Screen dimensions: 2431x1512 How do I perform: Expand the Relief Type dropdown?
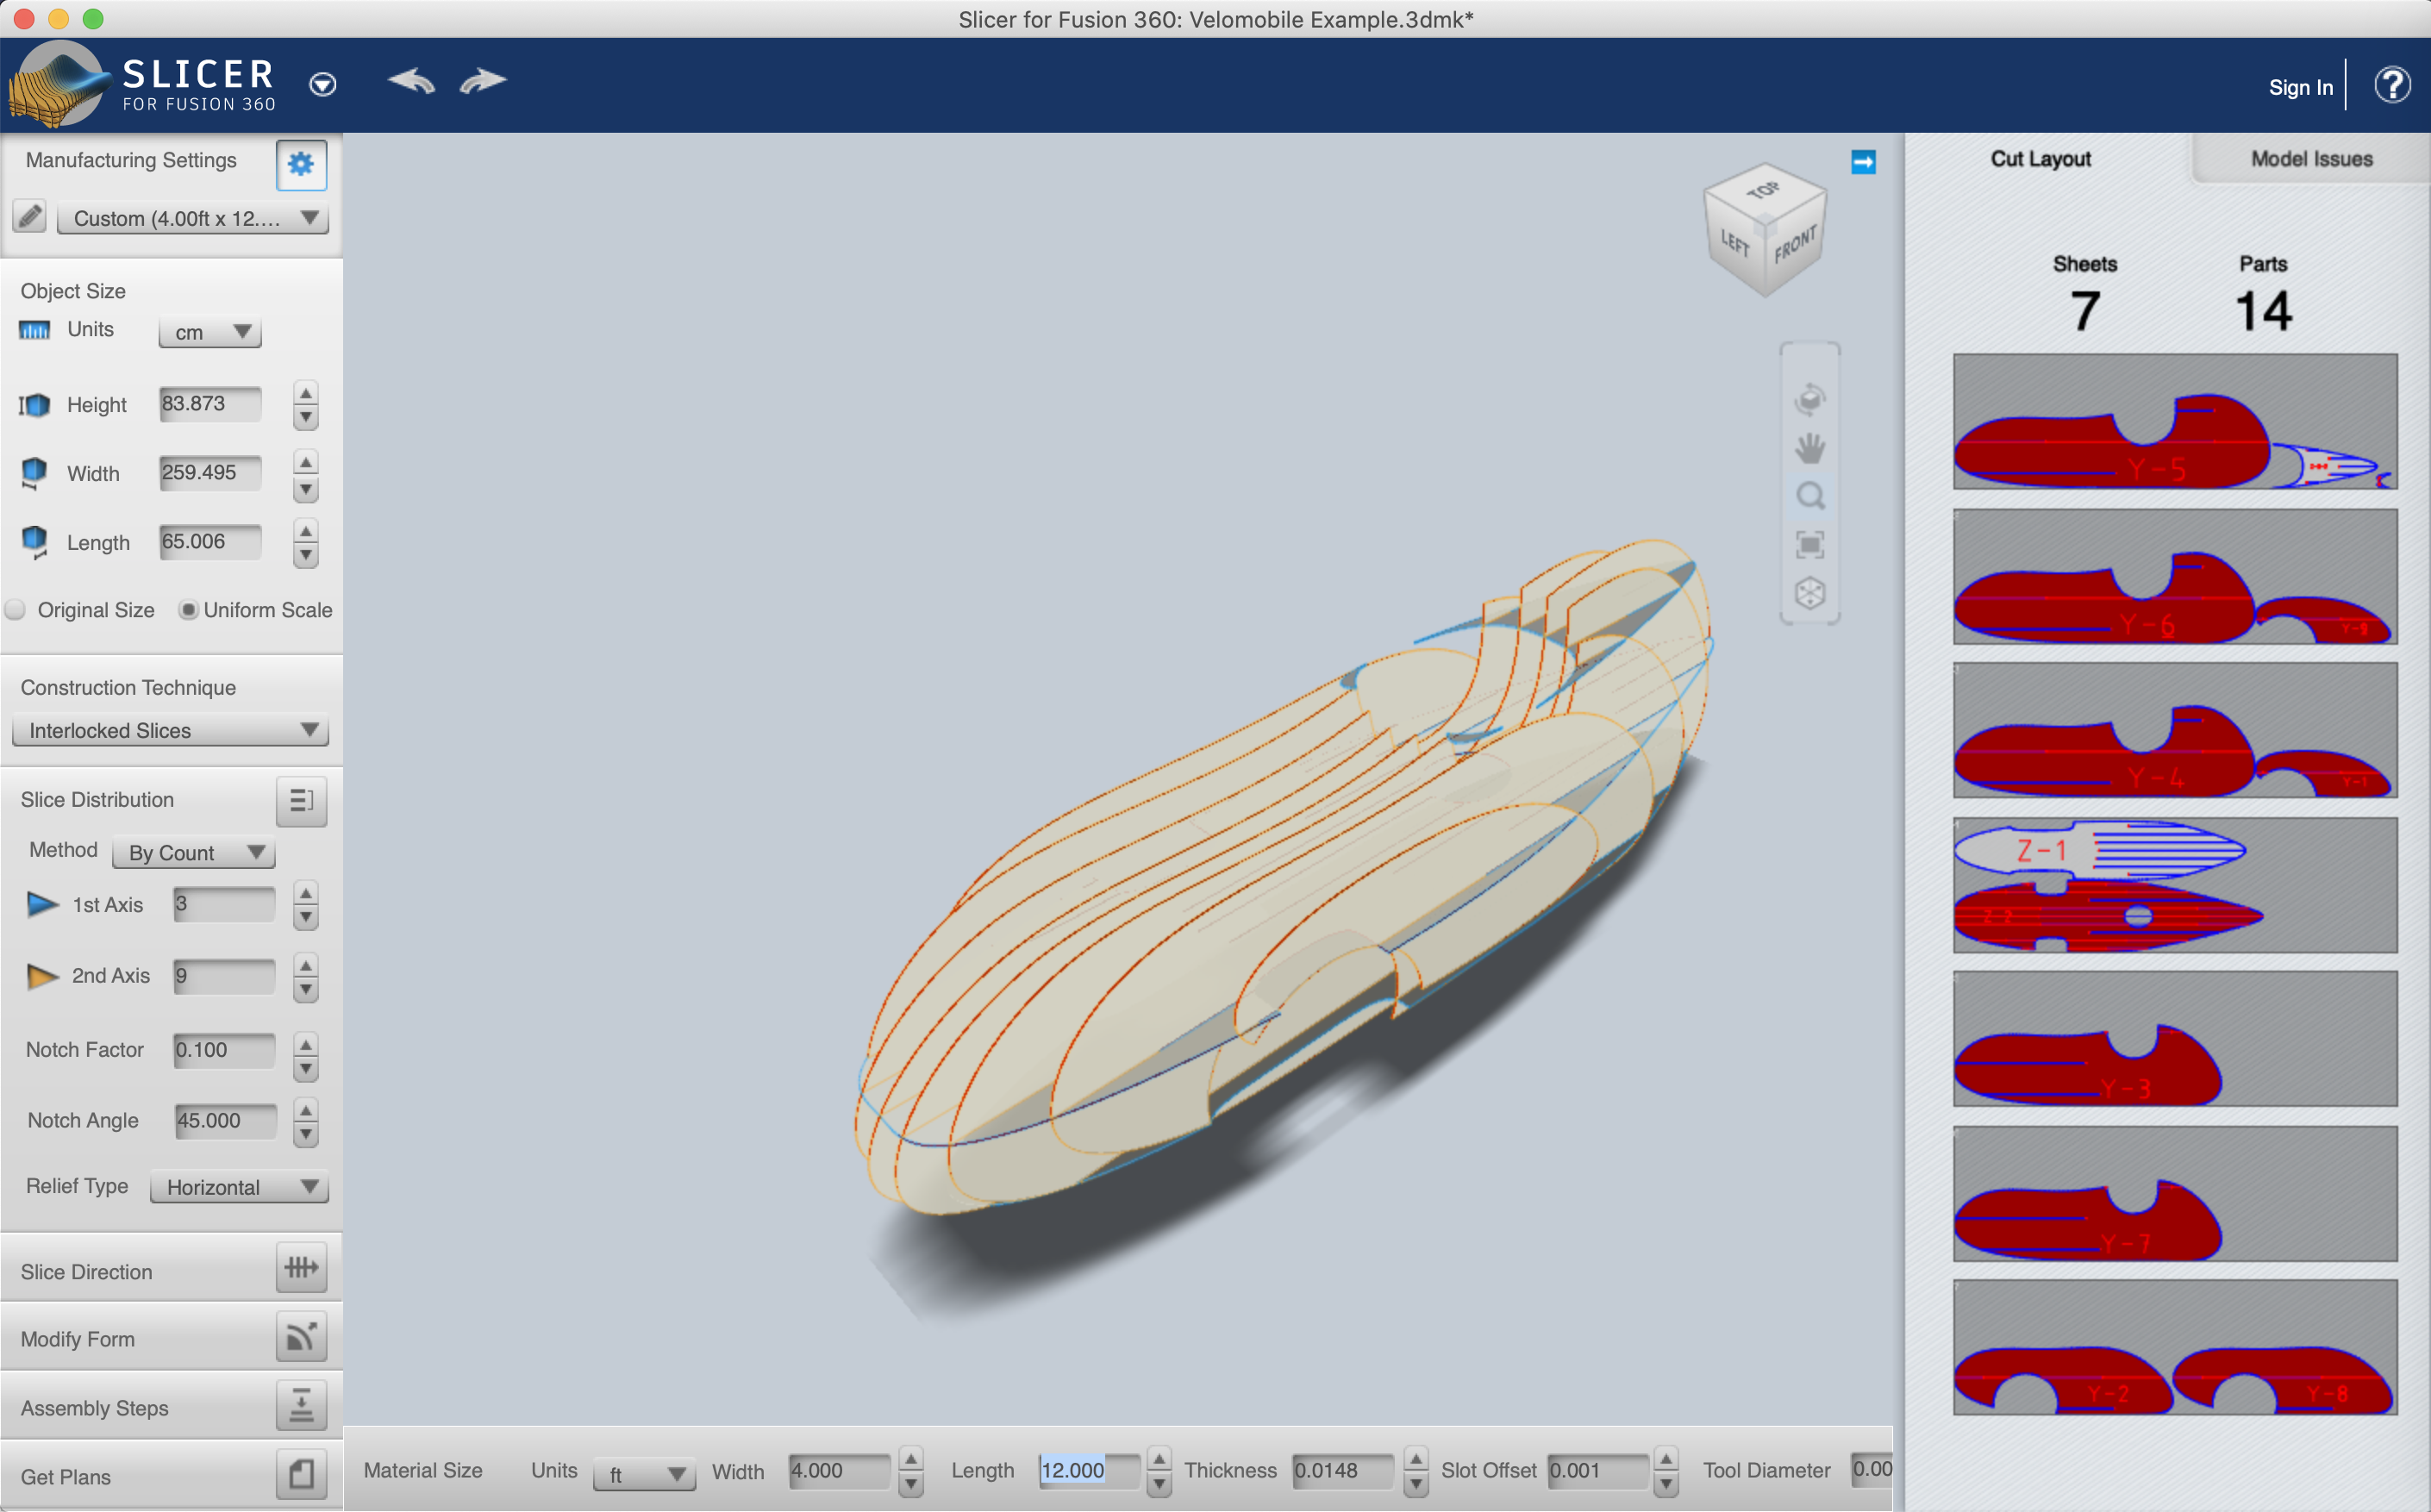pyautogui.click(x=239, y=1187)
